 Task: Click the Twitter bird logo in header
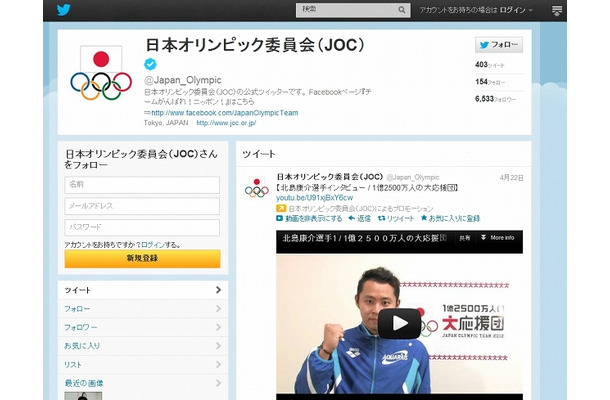pyautogui.click(x=63, y=10)
